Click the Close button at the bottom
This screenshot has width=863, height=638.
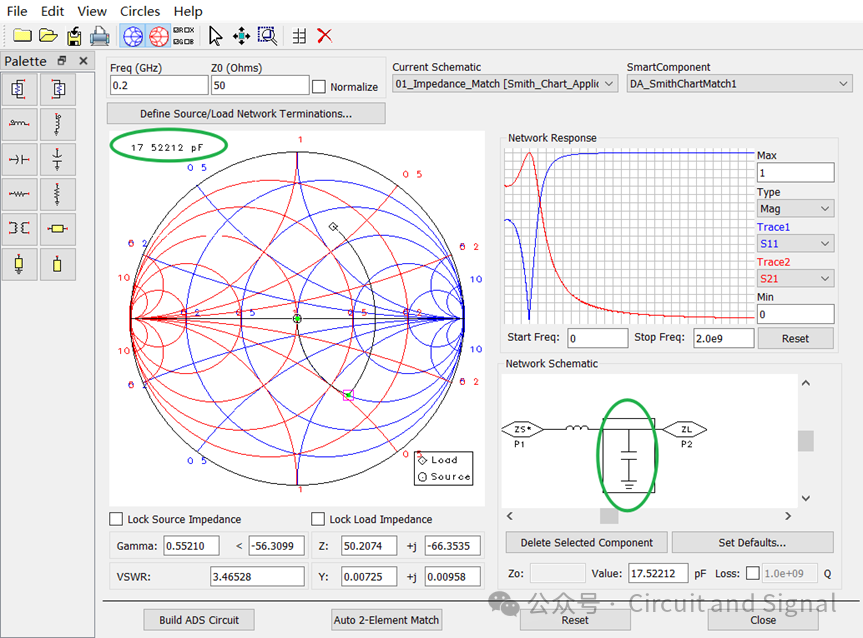point(763,620)
